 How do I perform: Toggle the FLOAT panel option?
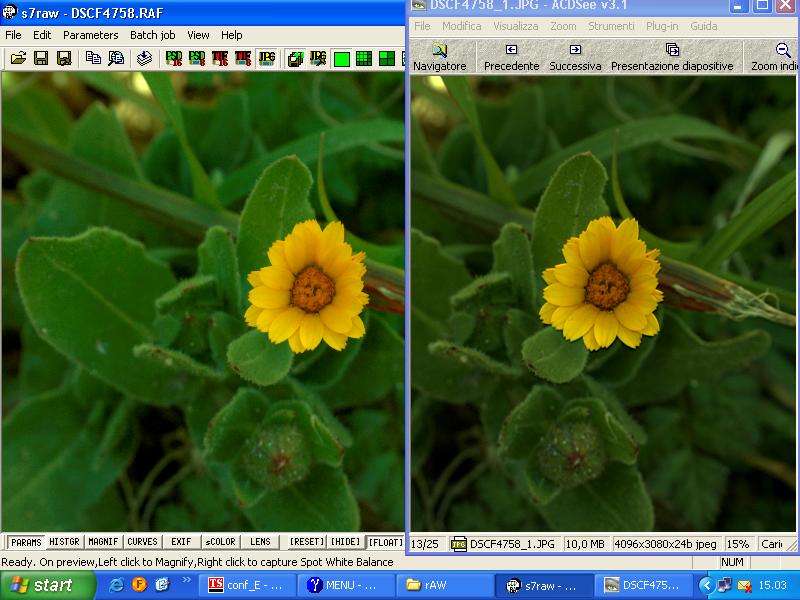coord(385,542)
